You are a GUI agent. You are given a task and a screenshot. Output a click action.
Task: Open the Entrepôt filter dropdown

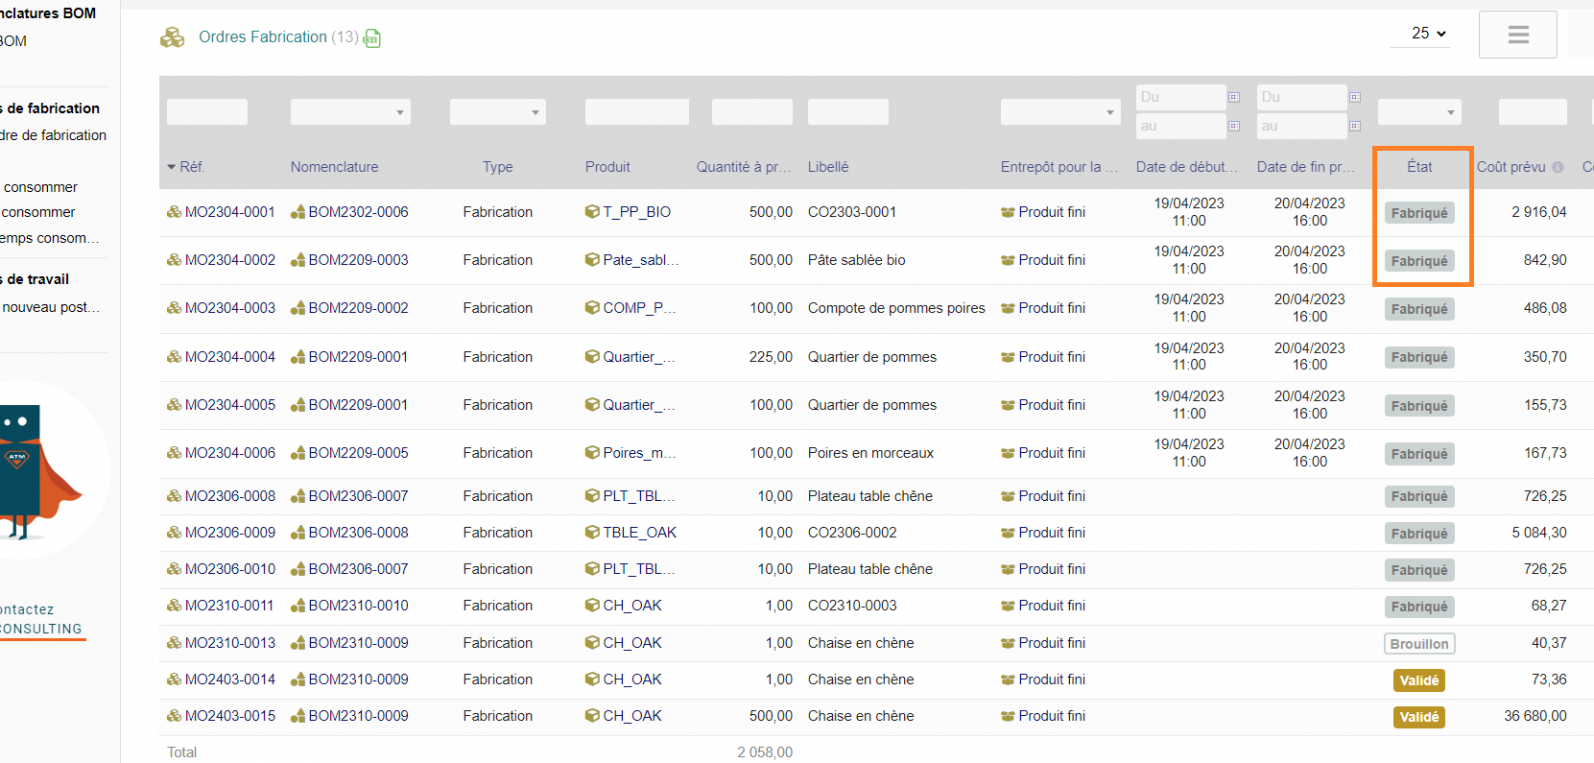(1060, 112)
